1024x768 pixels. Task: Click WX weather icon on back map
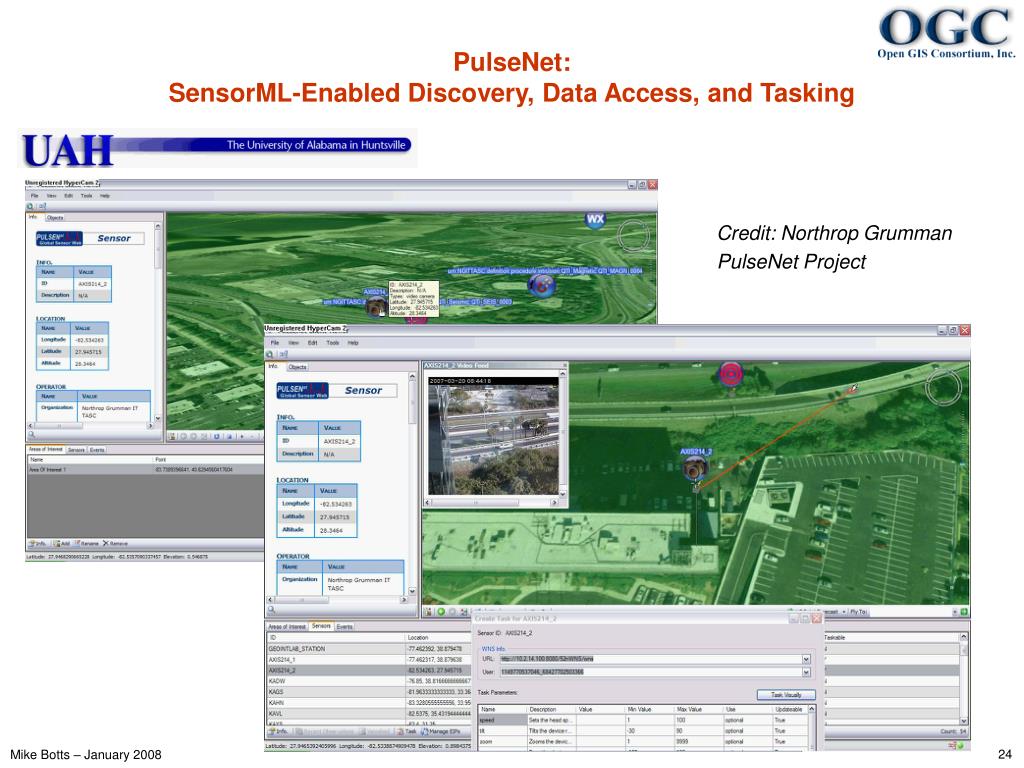tap(595, 219)
